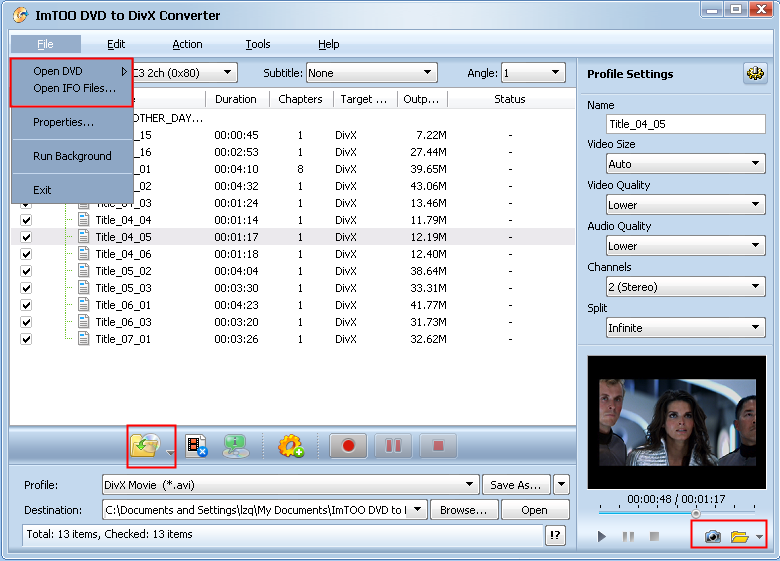Click the file icon of Title_05_02
The height and width of the screenshot is (561, 780).
coord(84,271)
